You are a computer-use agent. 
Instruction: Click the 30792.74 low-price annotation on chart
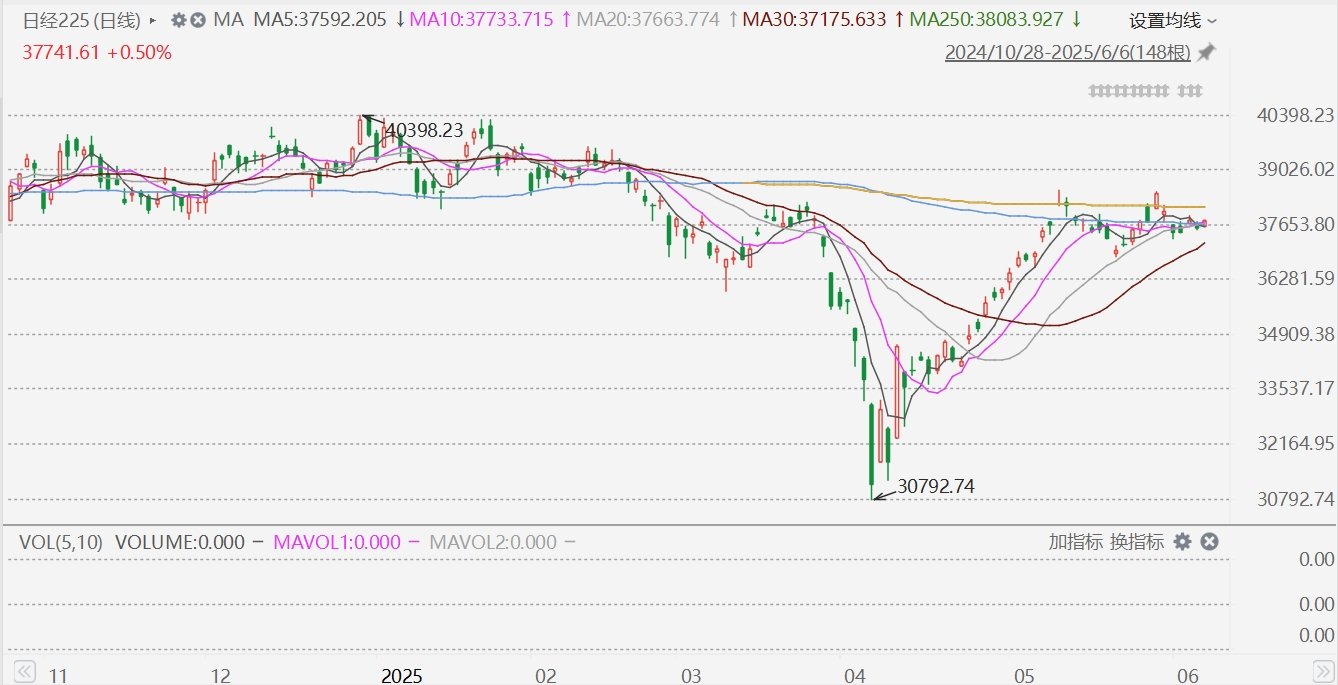click(x=936, y=486)
